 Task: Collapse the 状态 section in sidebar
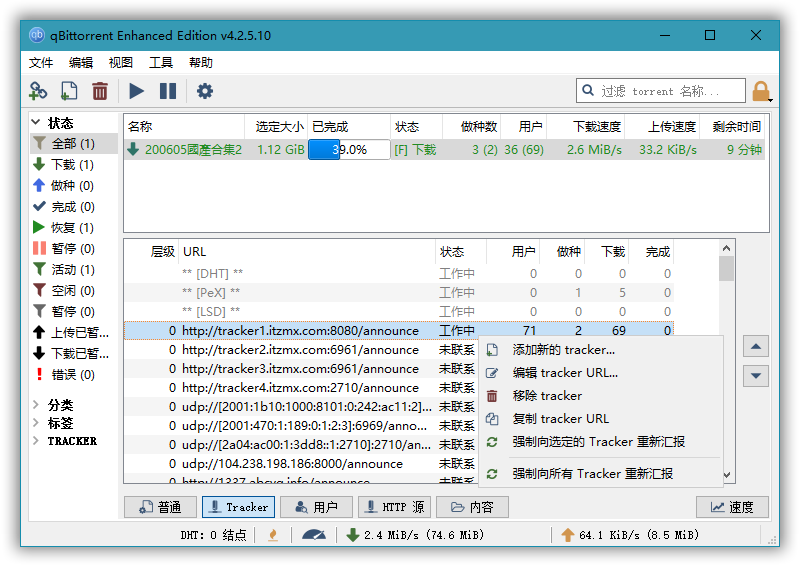38,123
